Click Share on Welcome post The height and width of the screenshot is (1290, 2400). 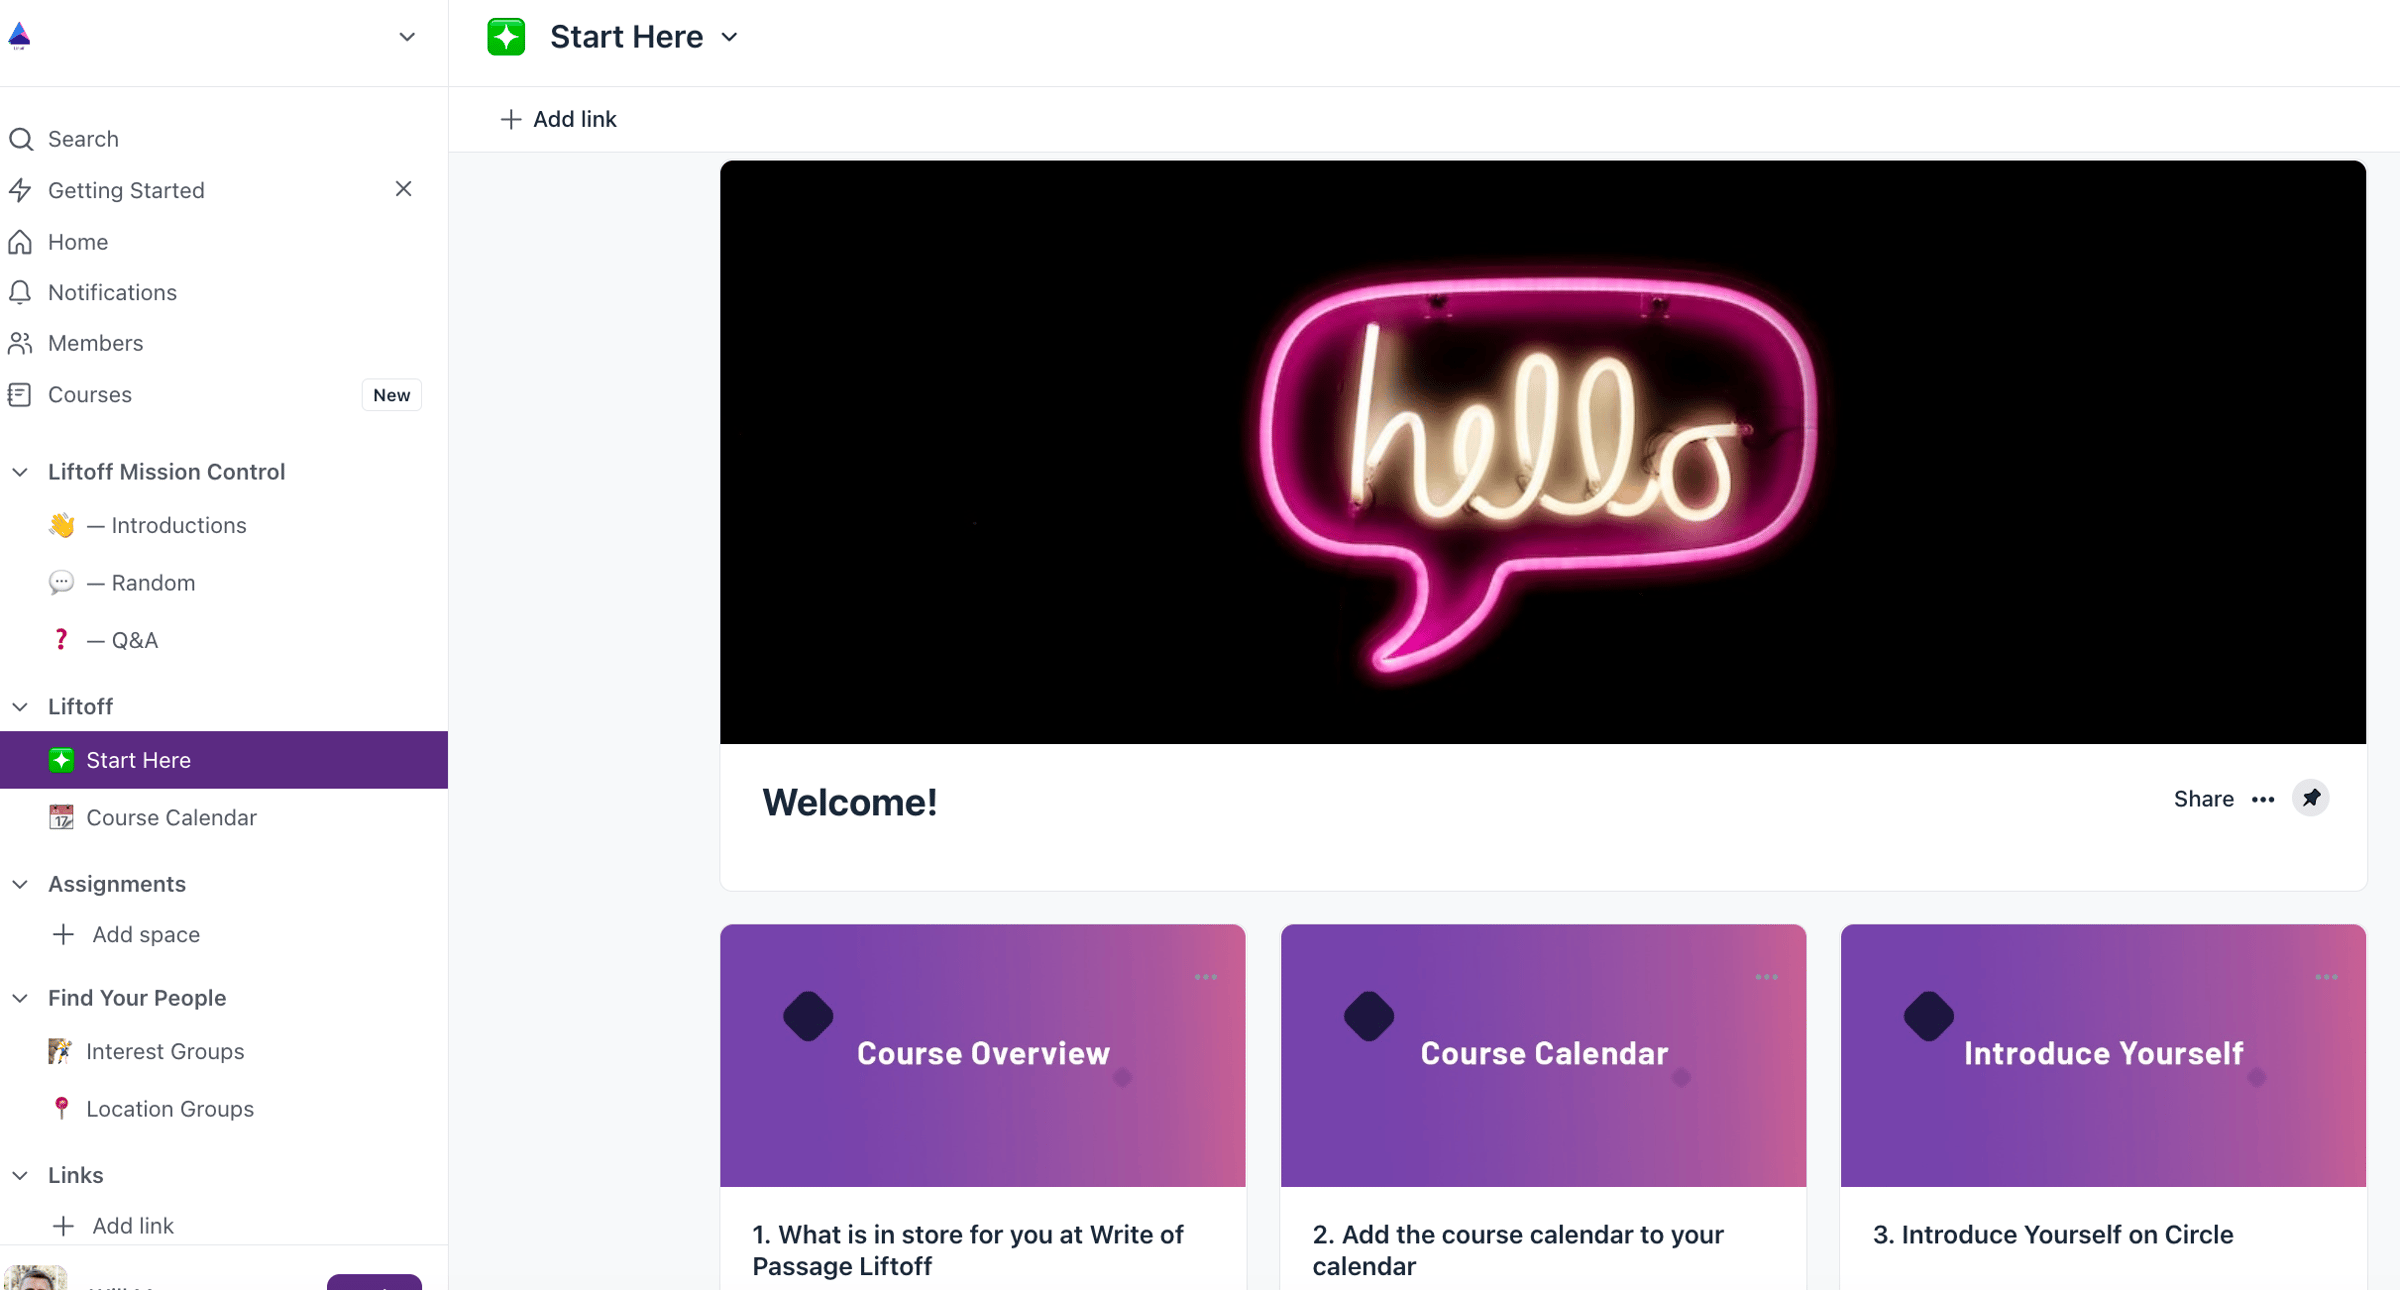[2203, 798]
